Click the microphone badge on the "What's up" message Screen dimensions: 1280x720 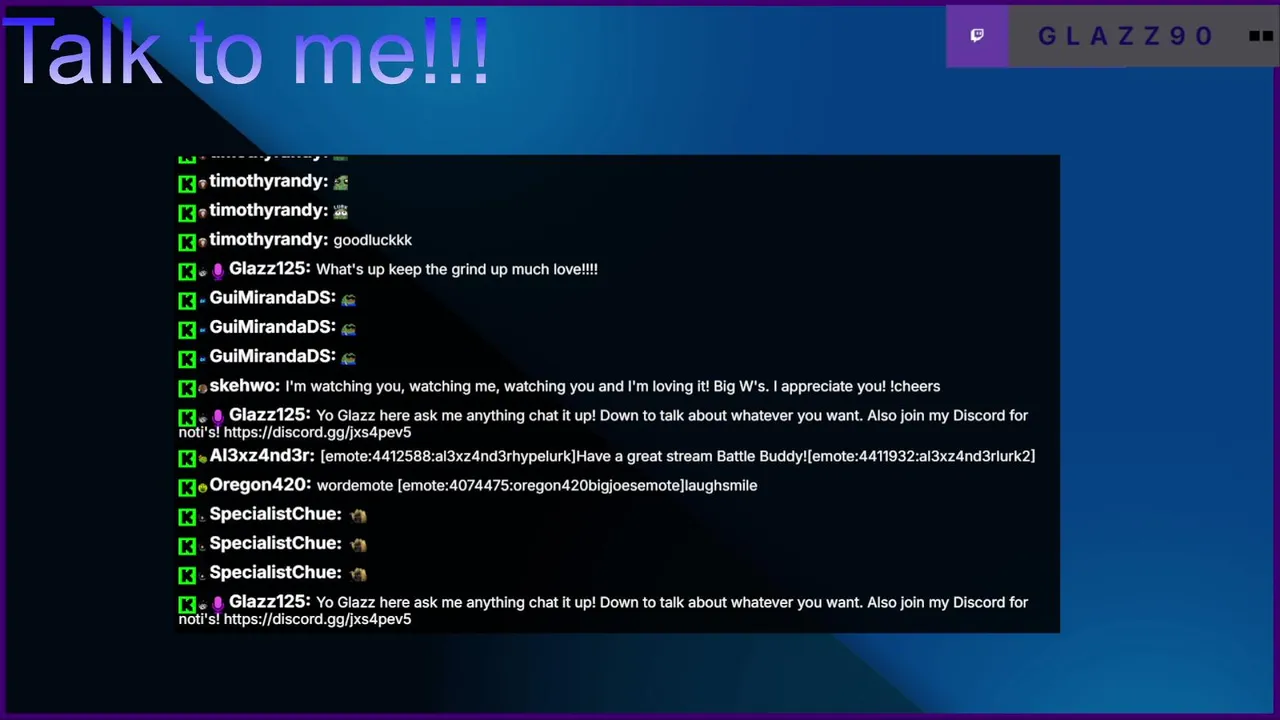[218, 271]
